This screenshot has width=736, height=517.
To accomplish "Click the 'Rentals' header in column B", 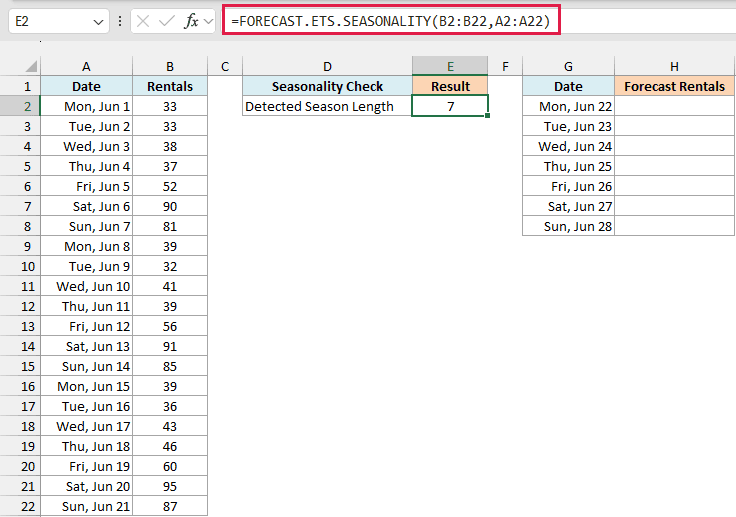I will 170,86.
